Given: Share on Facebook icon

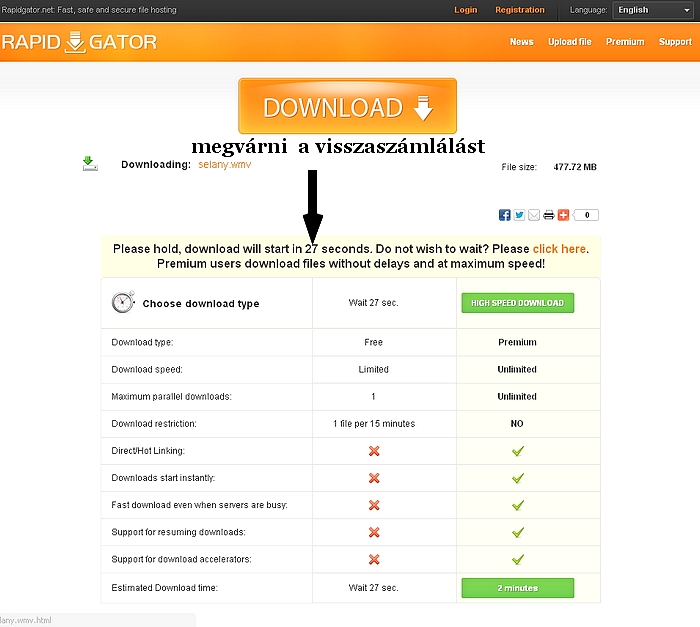Looking at the screenshot, I should pos(505,215).
